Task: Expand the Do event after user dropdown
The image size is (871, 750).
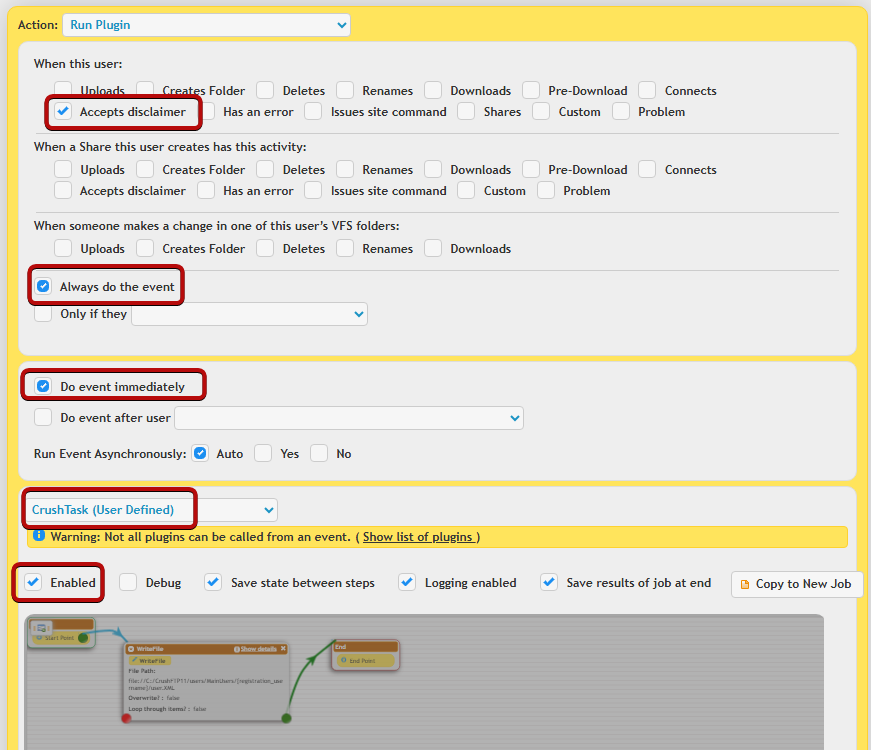Action: pos(348,418)
